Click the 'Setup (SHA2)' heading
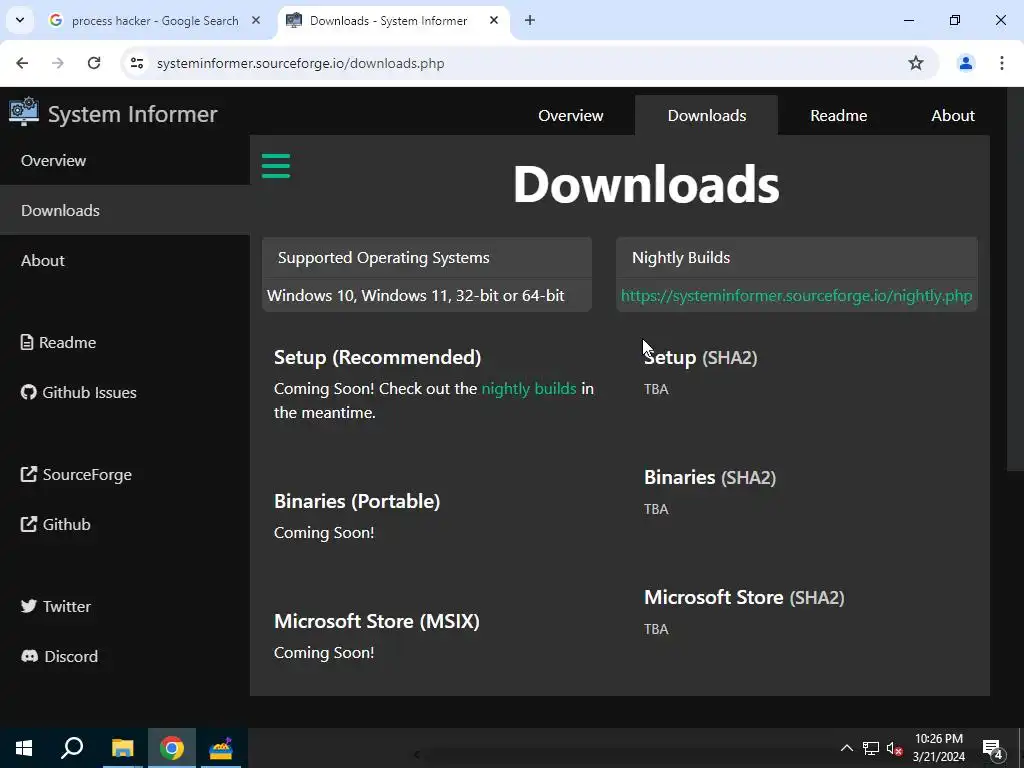1024x768 pixels. [701, 357]
